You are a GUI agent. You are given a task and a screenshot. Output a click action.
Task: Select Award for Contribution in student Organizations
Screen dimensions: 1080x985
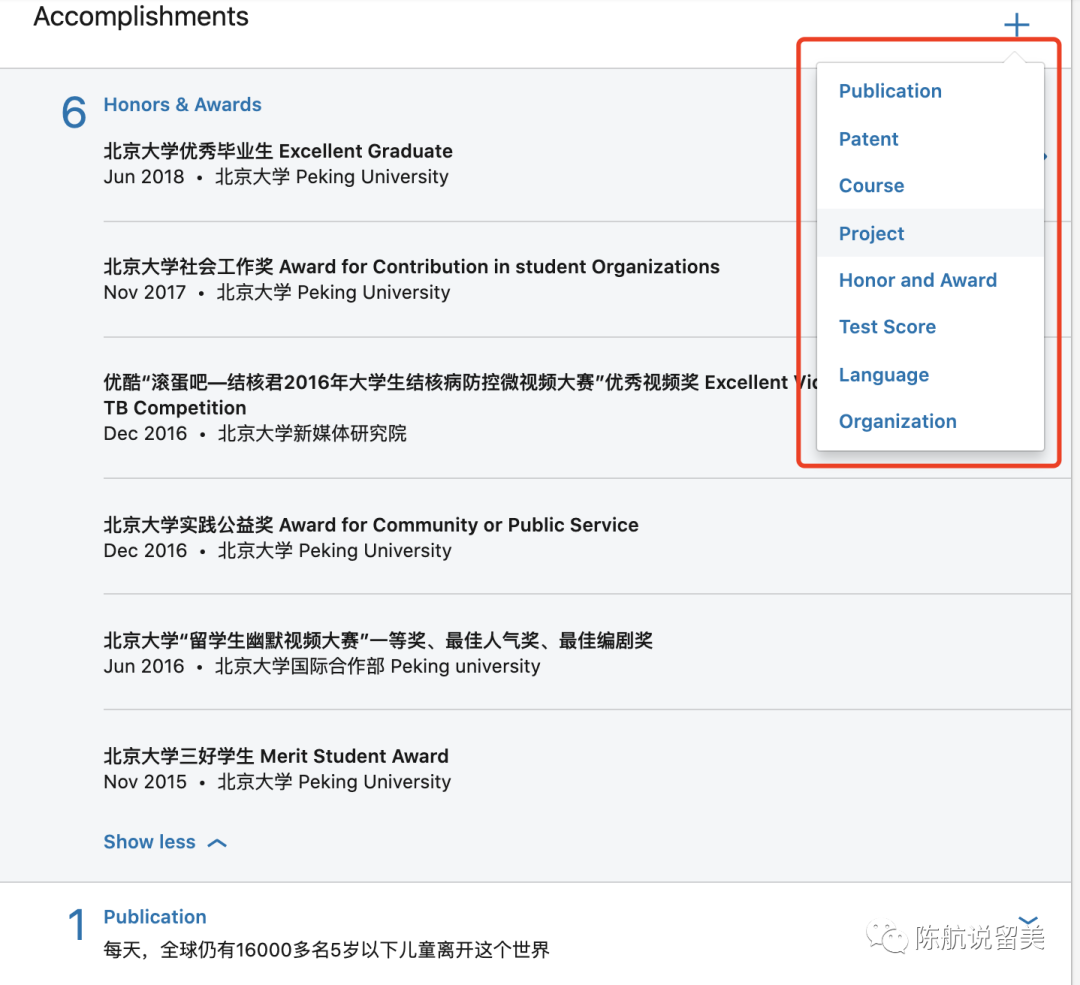point(411,267)
